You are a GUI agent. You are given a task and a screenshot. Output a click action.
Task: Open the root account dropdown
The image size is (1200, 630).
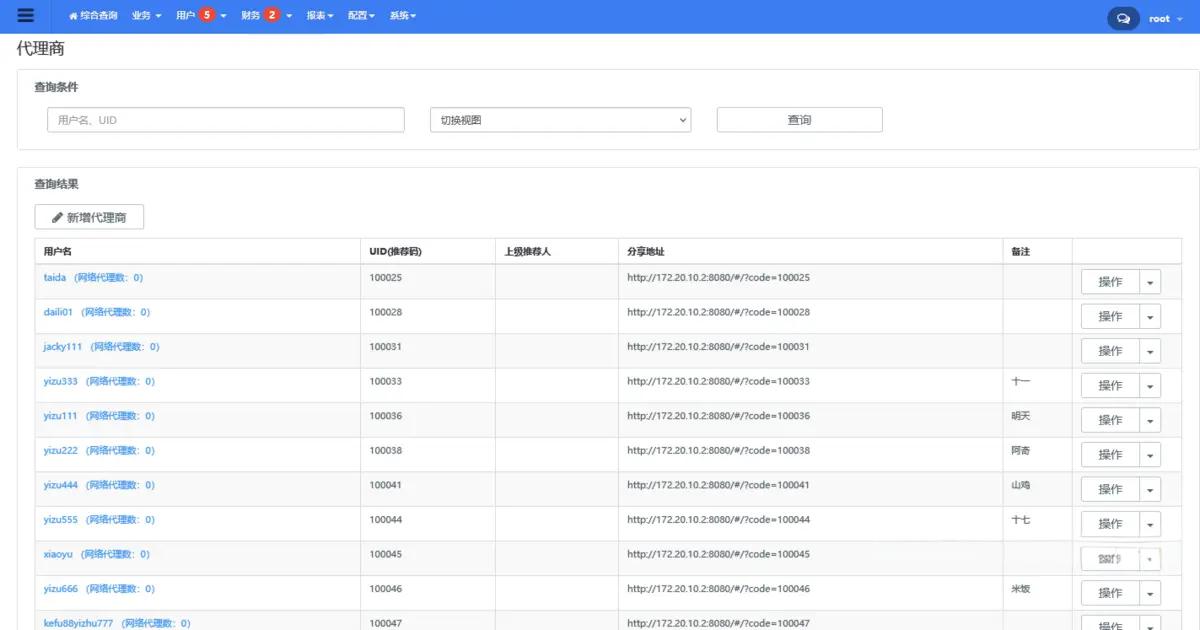1166,18
